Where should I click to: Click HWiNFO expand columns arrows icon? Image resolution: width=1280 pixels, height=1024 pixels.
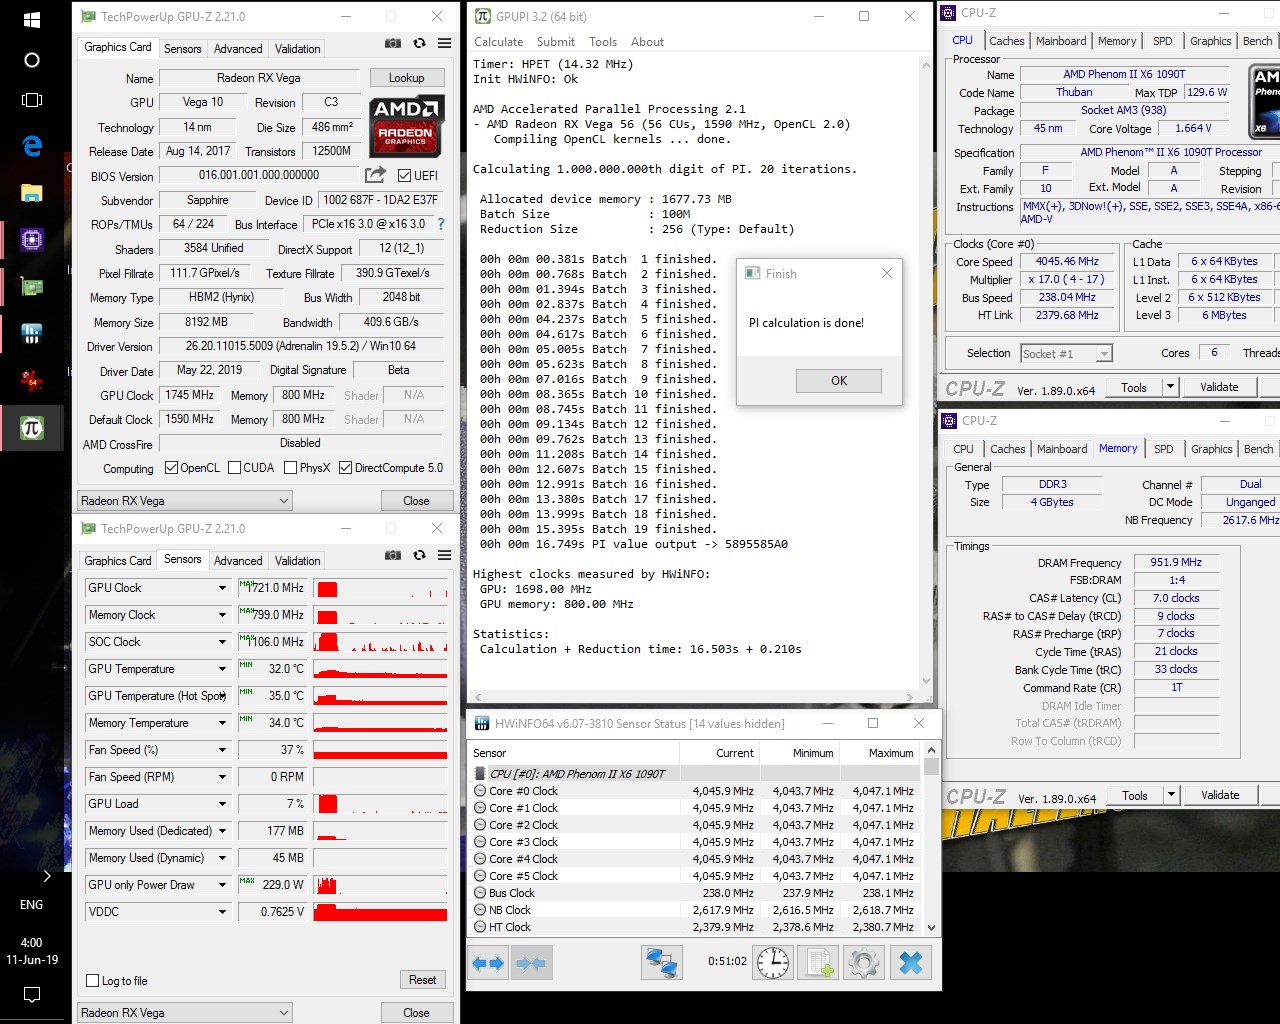click(488, 962)
